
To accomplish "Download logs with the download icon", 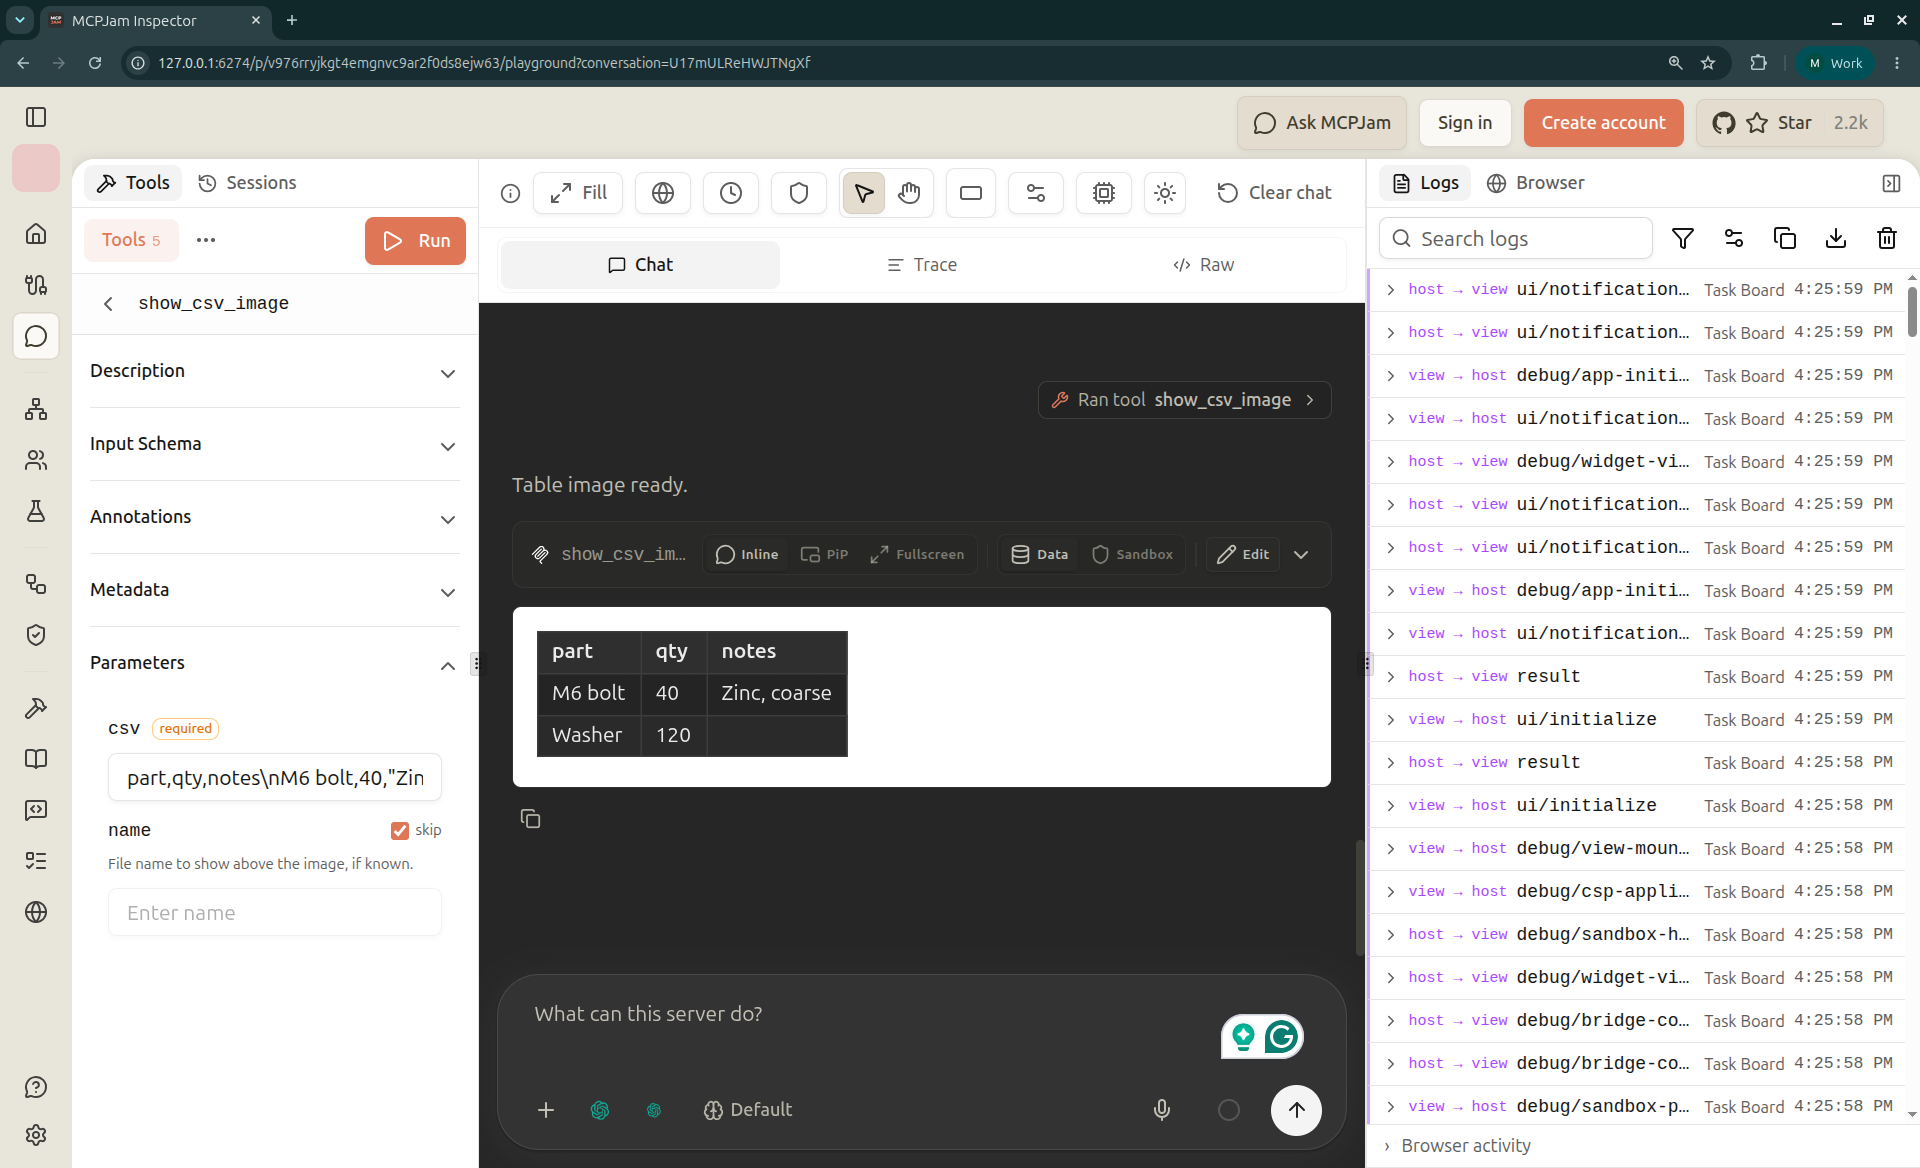I will [x=1836, y=238].
